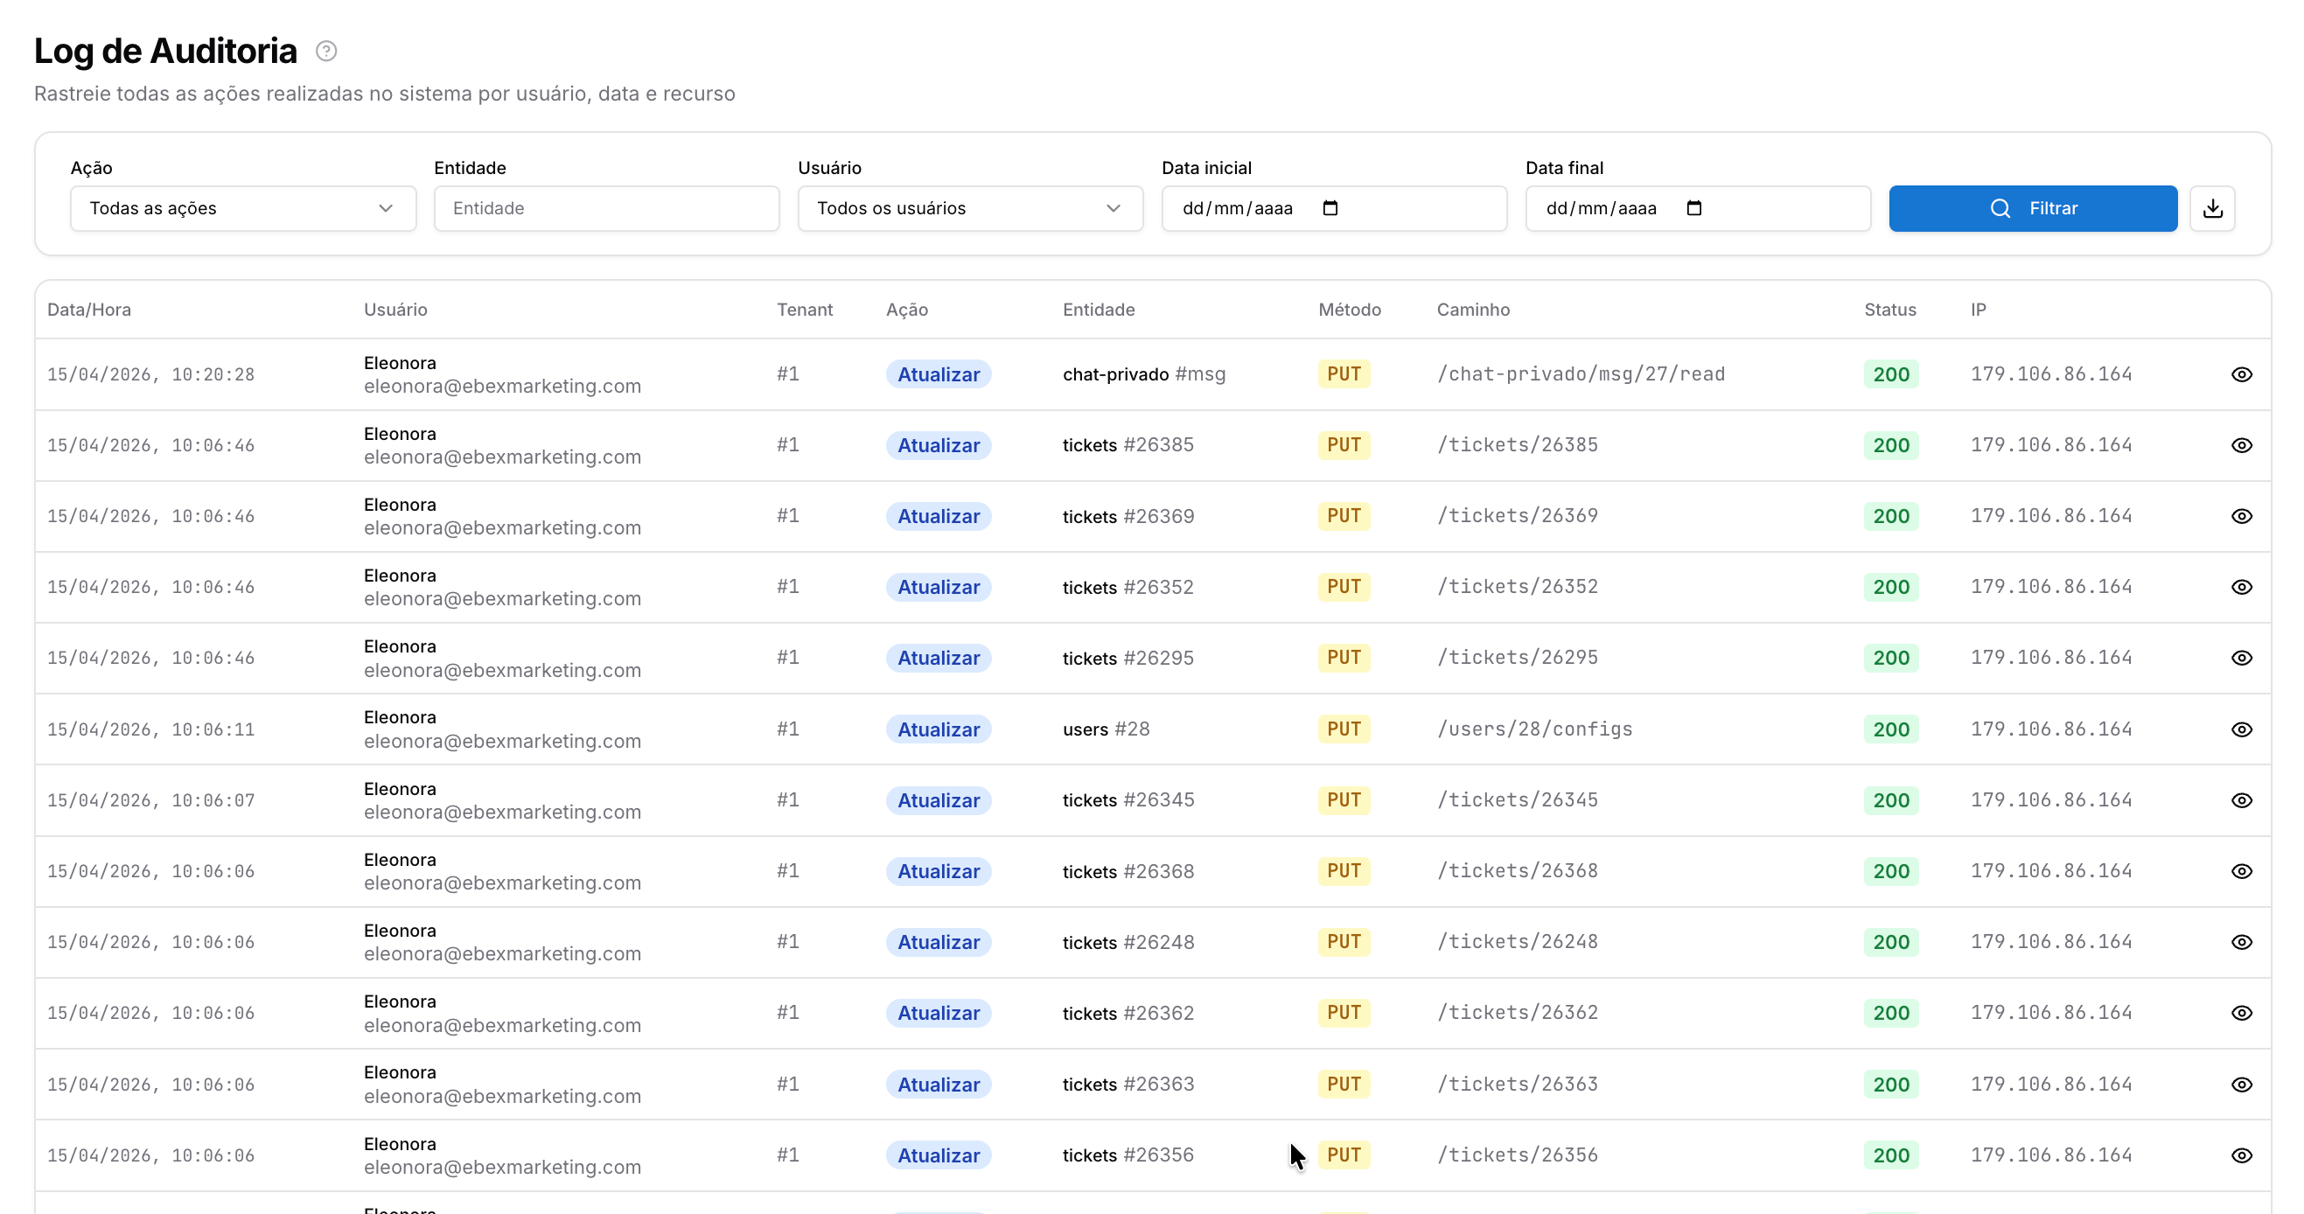2304x1214 pixels.
Task: Click tenant #1 in tickets #26295 row
Action: 788,658
